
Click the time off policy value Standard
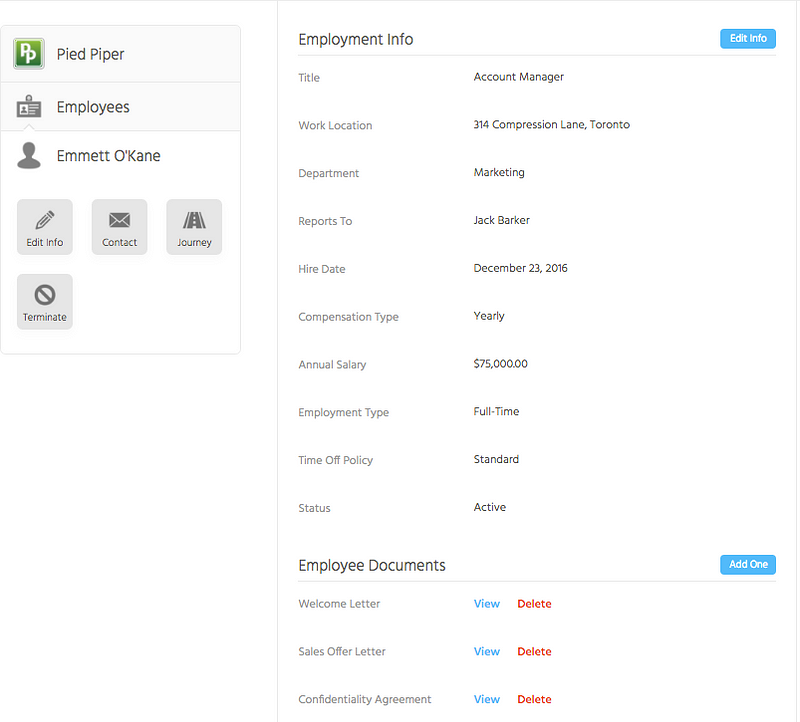pyautogui.click(x=496, y=460)
